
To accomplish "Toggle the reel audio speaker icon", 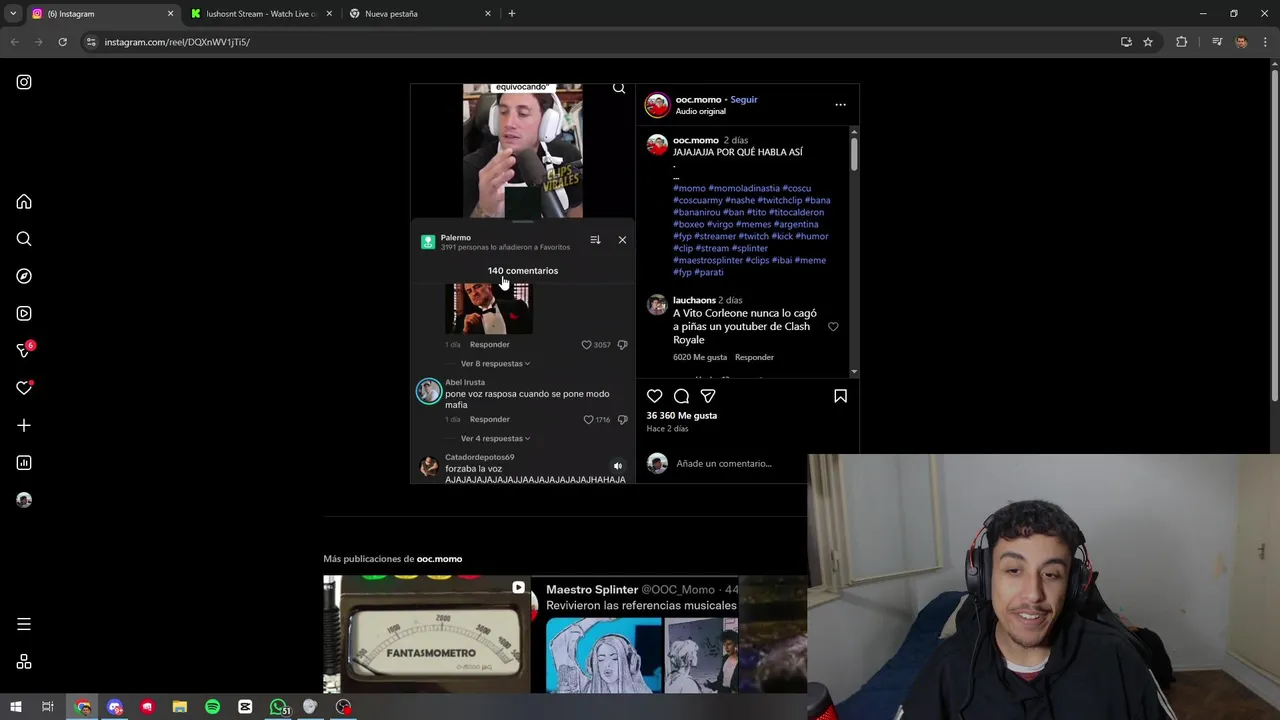I will (617, 466).
